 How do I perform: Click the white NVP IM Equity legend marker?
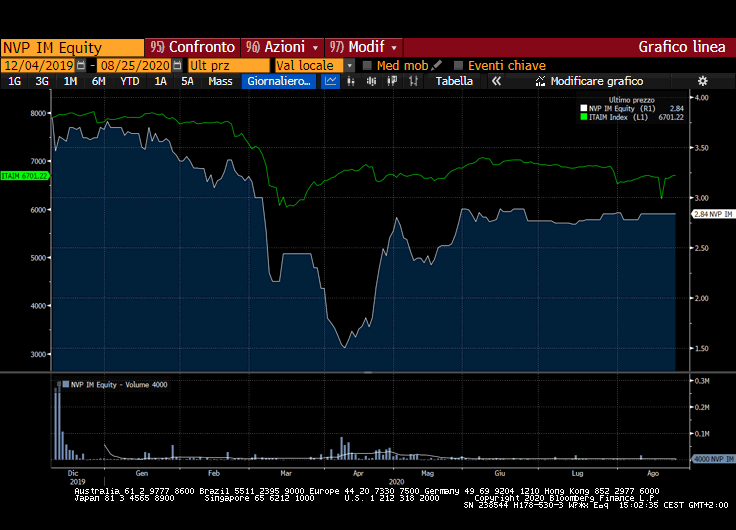click(x=583, y=108)
